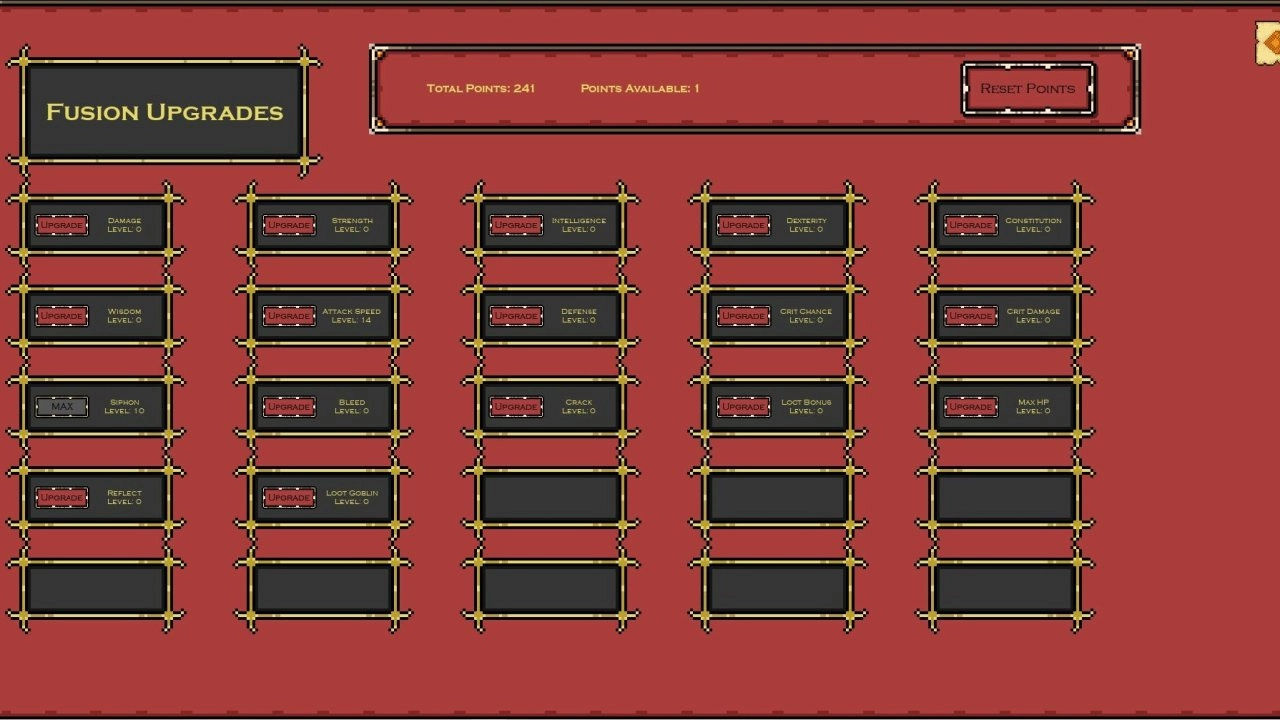The height and width of the screenshot is (720, 1280).
Task: Upgrade the Loot Bonus stat
Action: 743,407
